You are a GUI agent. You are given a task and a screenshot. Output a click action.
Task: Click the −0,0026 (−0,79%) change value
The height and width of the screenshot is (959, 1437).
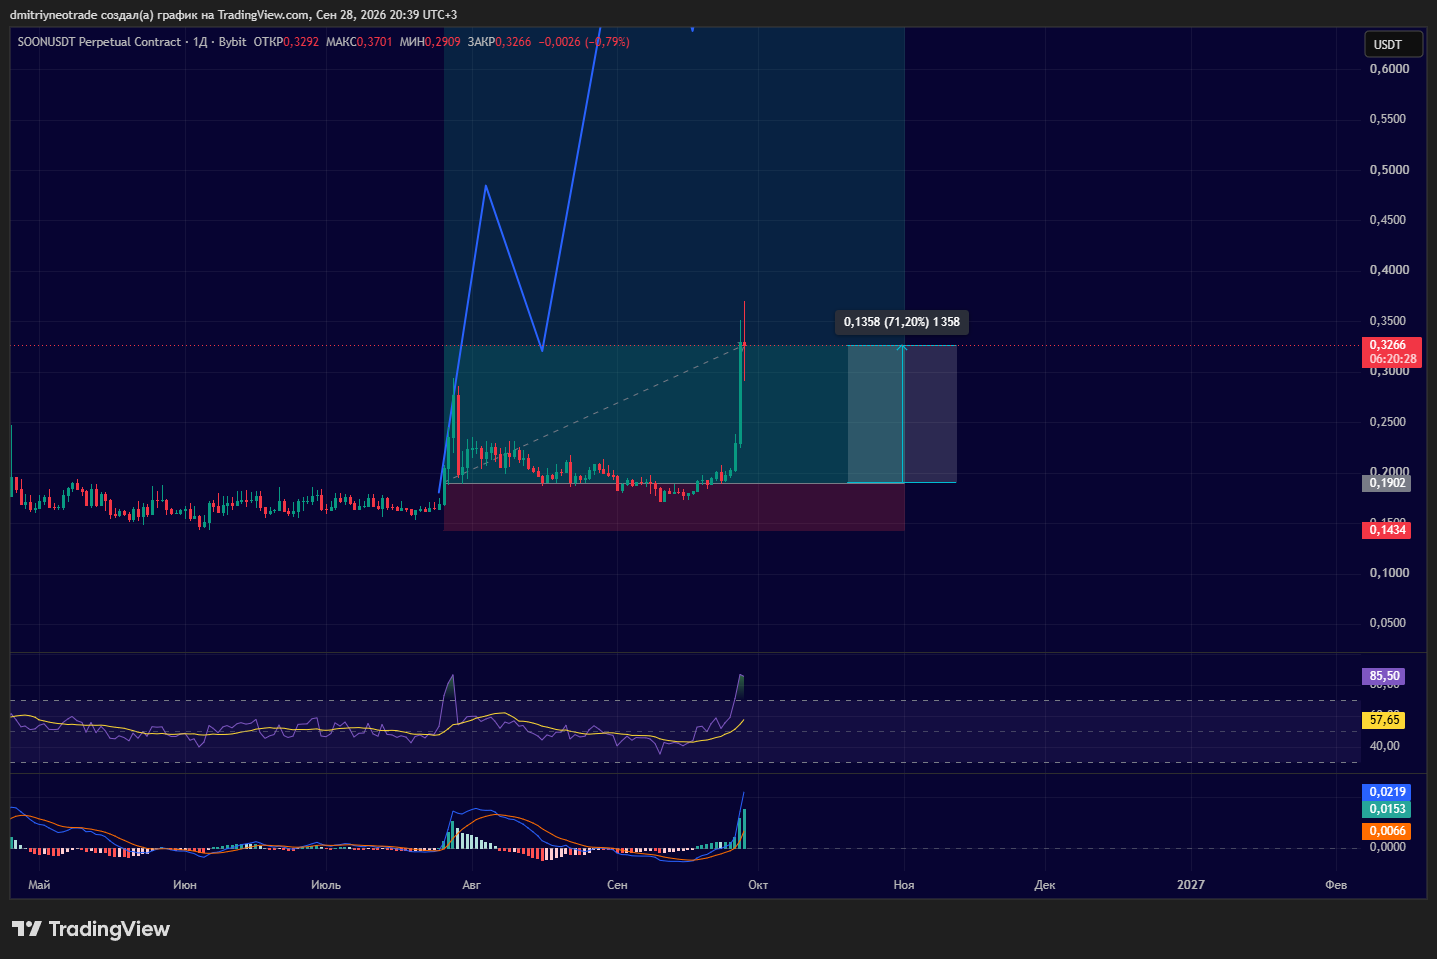[584, 42]
